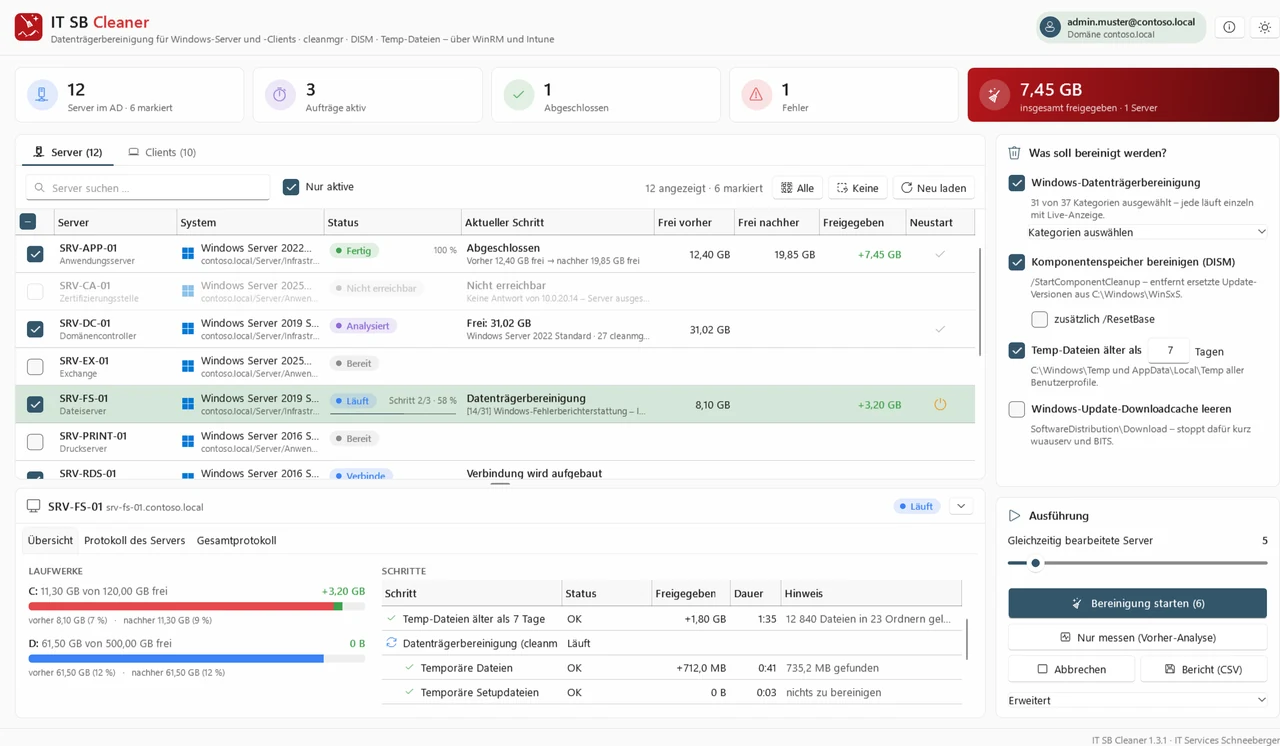Image resolution: width=1280 pixels, height=746 pixels.
Task: Enable 'Windows-Update-Downloadcache leeren' checkbox
Action: coord(1017,409)
